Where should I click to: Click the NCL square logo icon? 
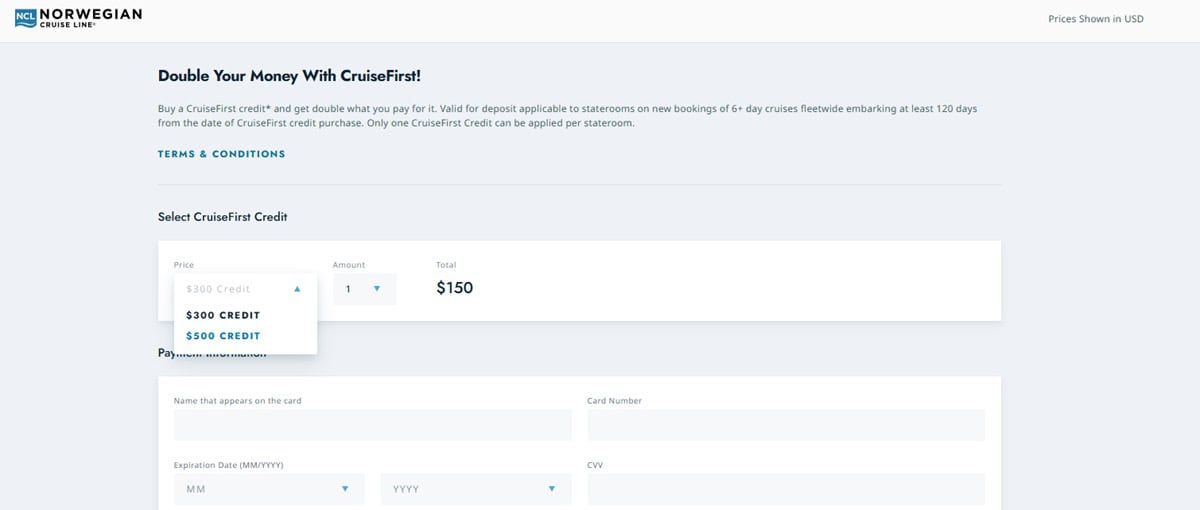pos(25,18)
